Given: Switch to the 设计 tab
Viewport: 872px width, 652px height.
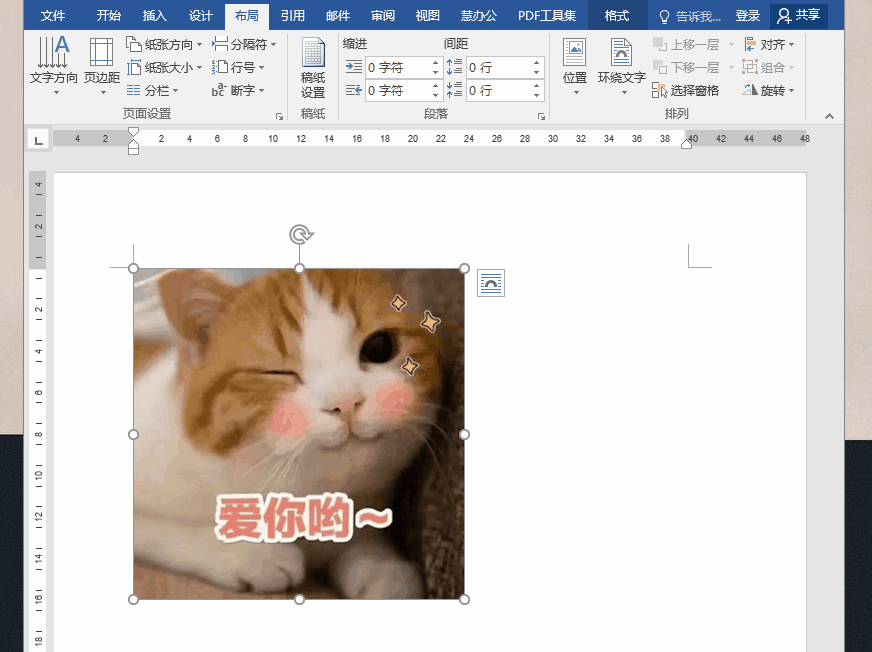Looking at the screenshot, I should coord(200,16).
